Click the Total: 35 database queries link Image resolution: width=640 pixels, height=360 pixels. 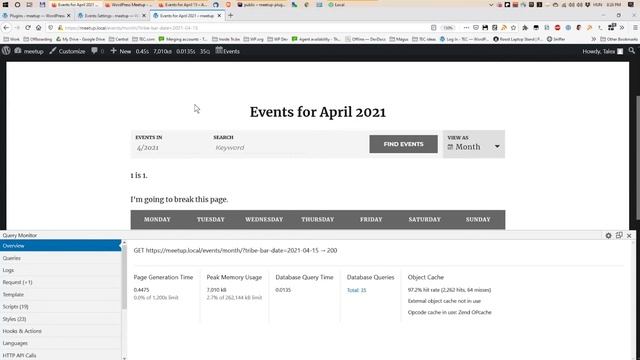point(356,290)
